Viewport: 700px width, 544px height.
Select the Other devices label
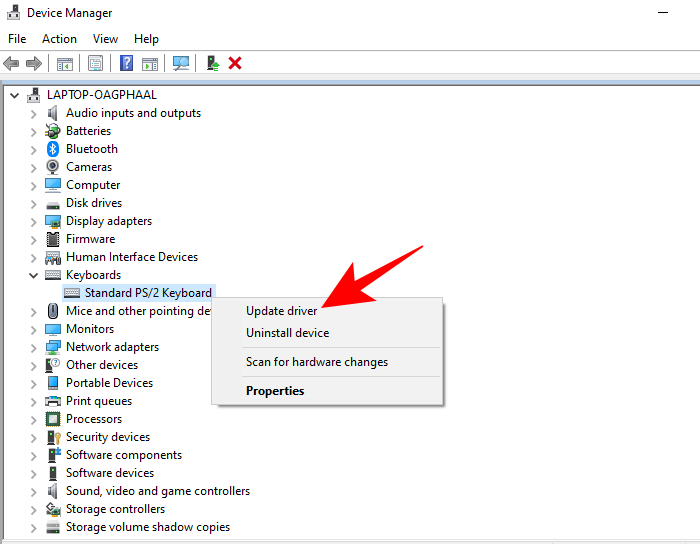click(x=102, y=365)
